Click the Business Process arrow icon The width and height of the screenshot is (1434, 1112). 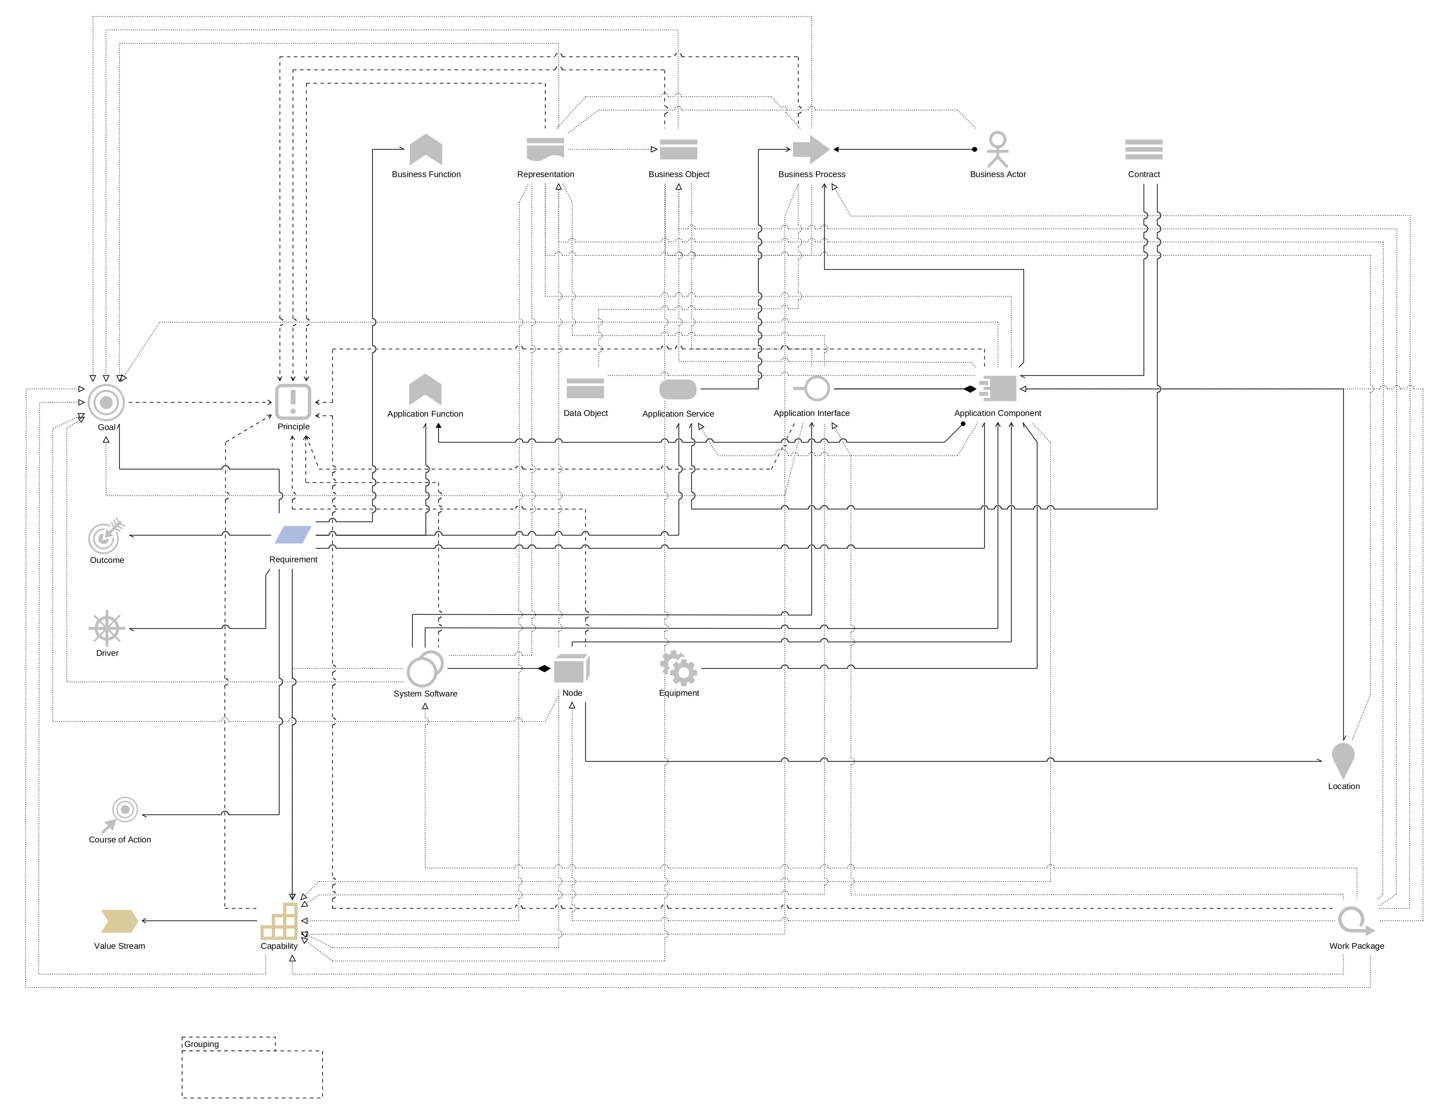[x=808, y=148]
